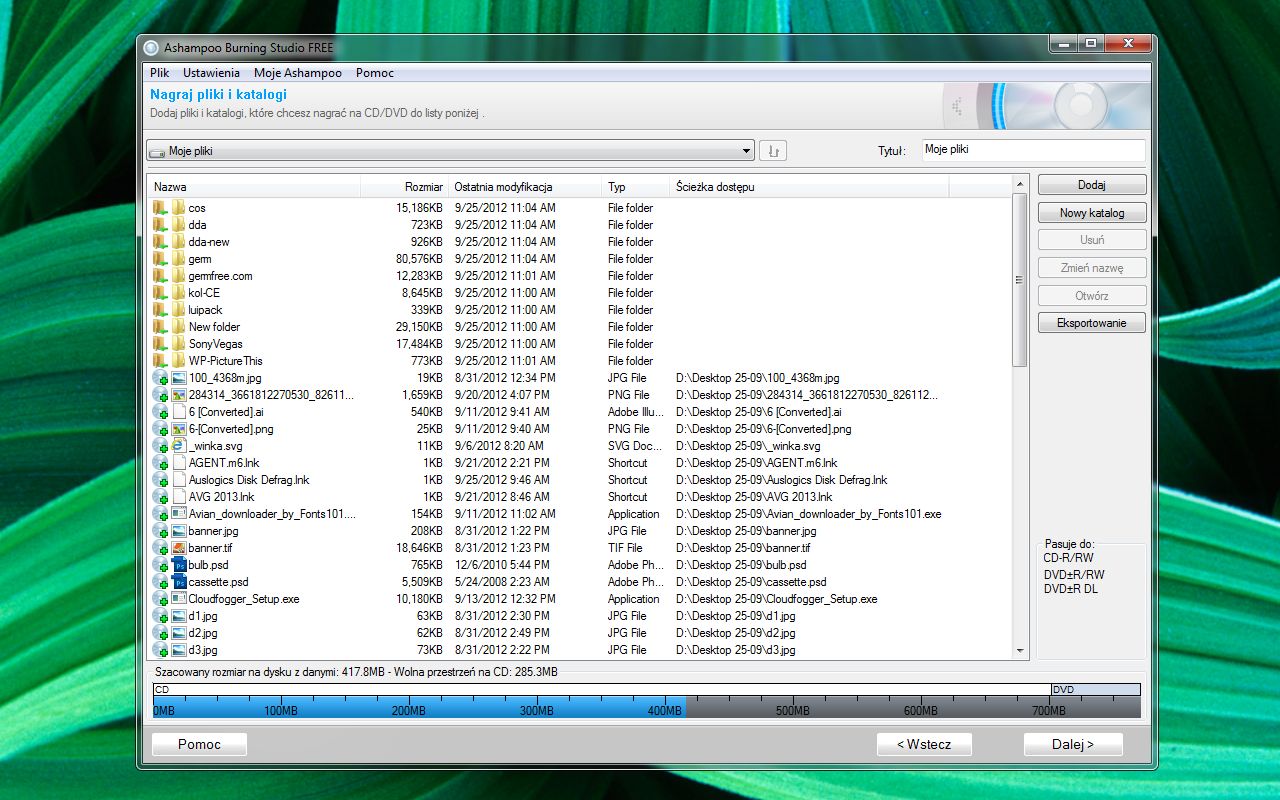Go back with the Wstecz button
Screen dimensions: 1280x800
pyautogui.click(x=924, y=744)
